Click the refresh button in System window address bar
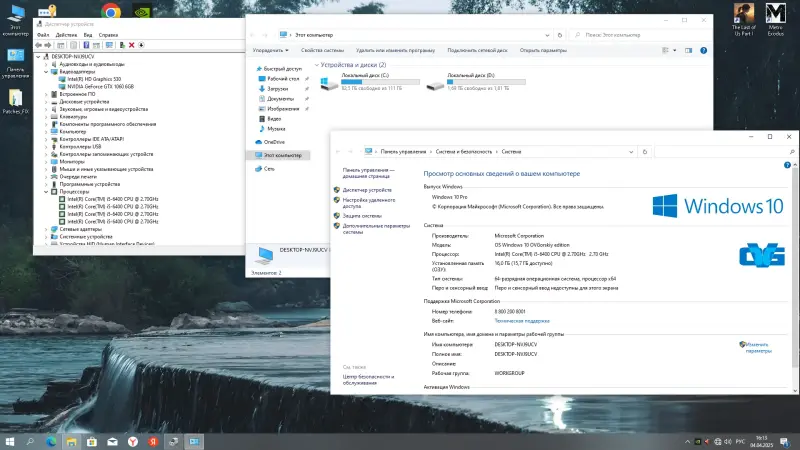 (x=644, y=152)
